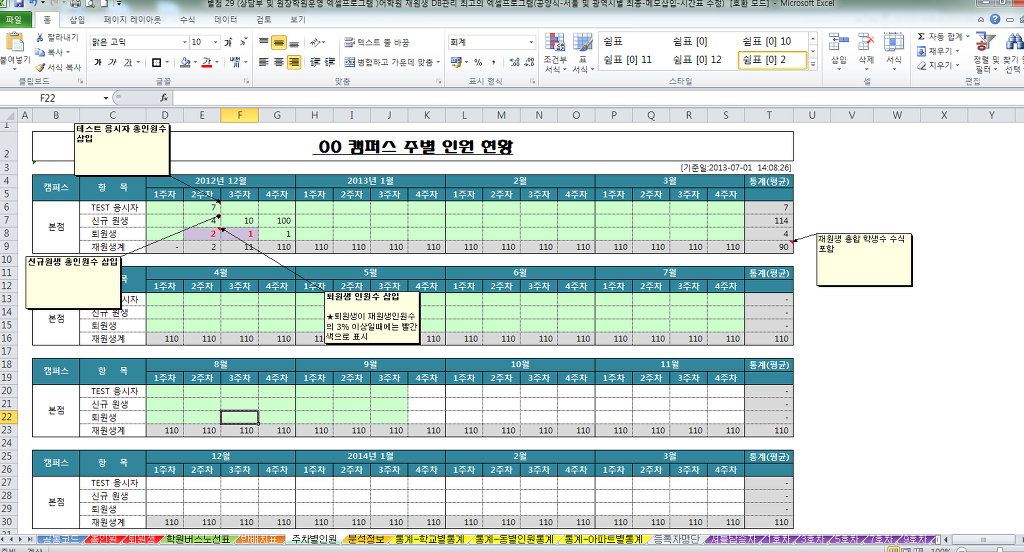
Task: Select the cell style 쉼표 [0] 10
Action: point(766,41)
